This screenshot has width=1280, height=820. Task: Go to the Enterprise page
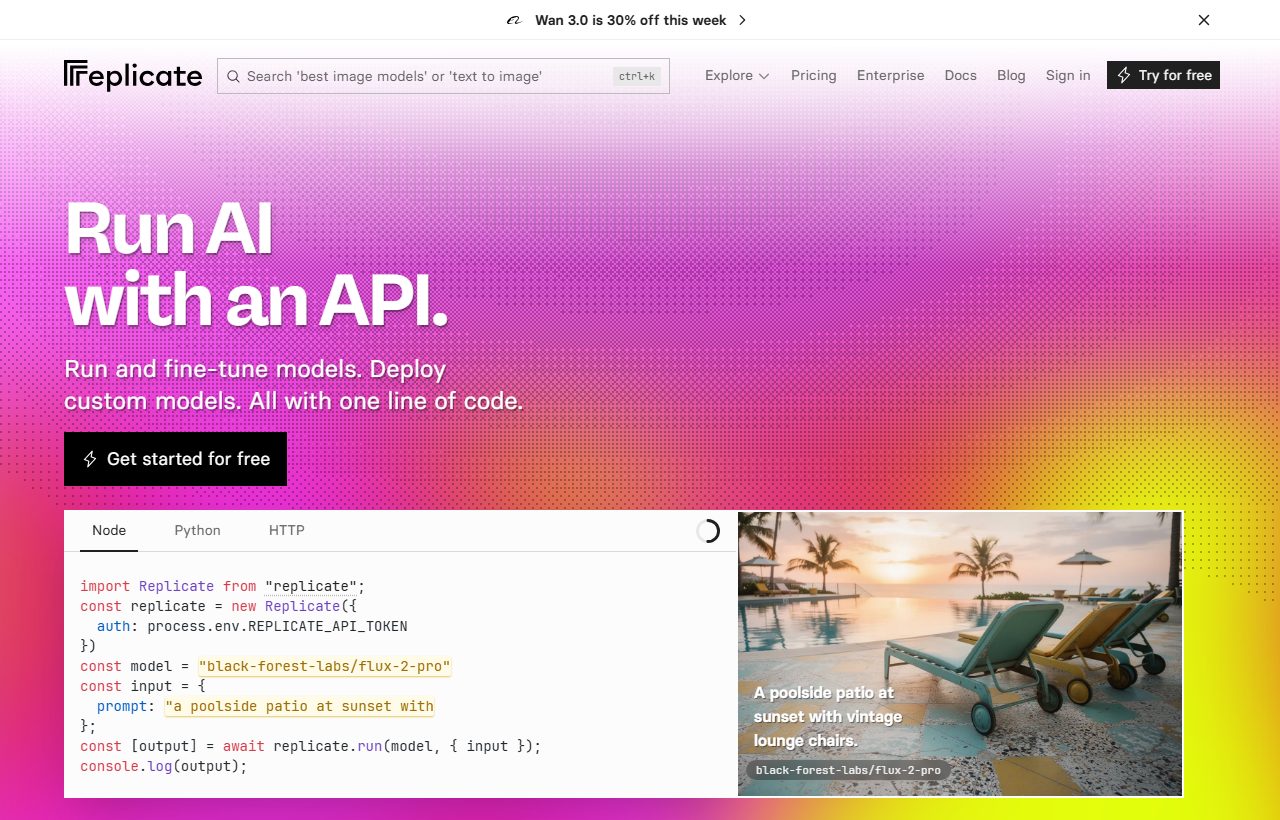[890, 75]
